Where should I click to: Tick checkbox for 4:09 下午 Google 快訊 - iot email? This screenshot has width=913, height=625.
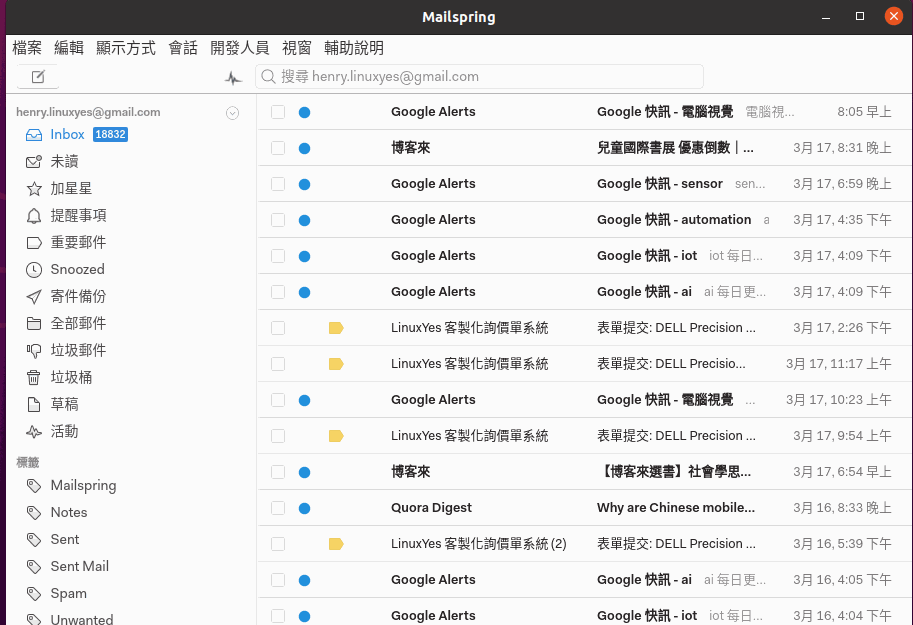tap(278, 256)
